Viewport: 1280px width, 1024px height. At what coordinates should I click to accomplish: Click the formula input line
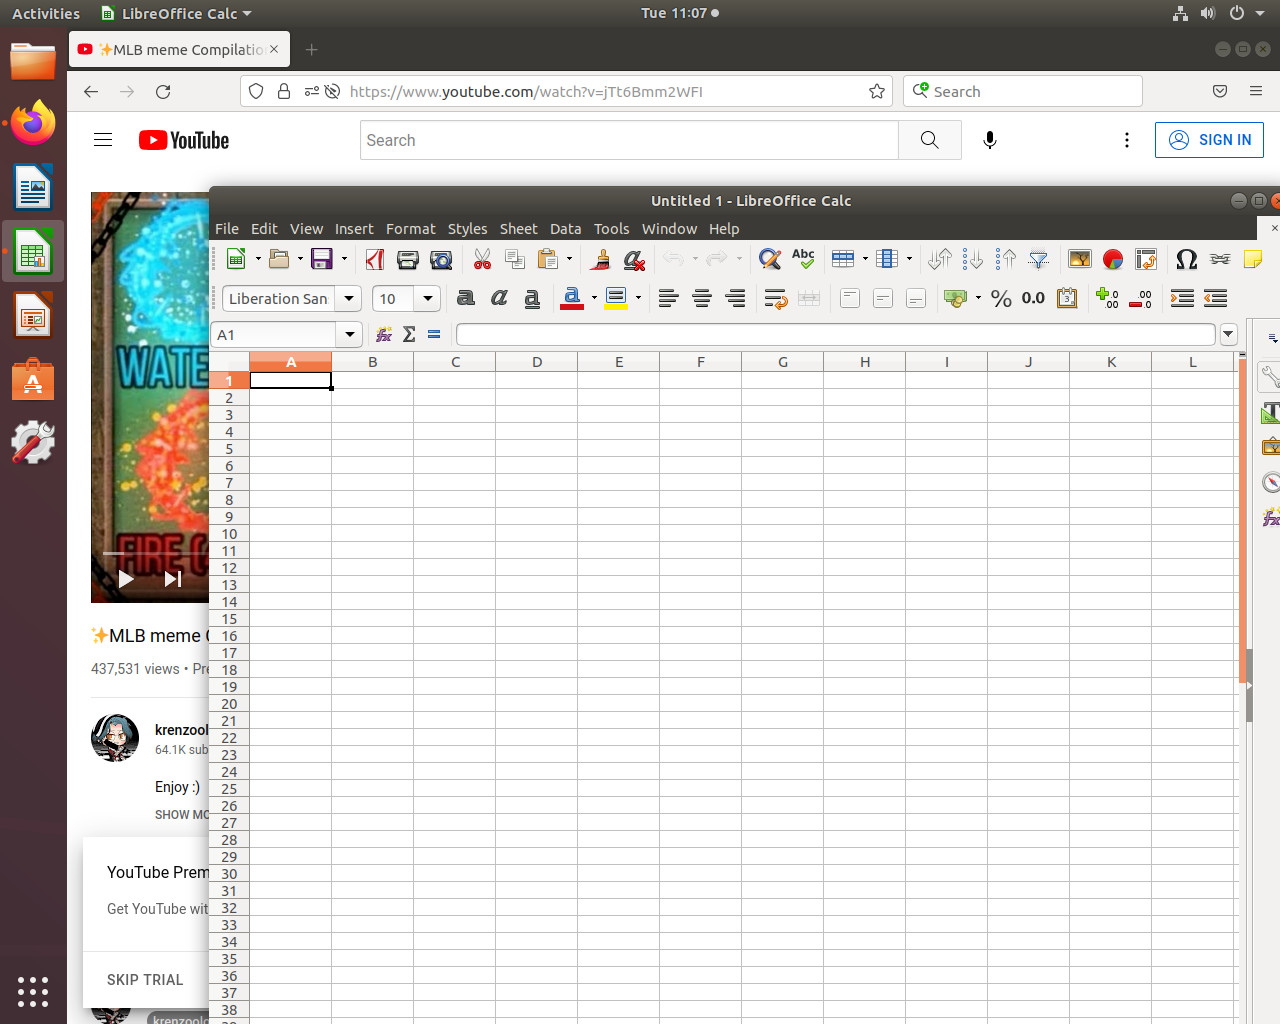click(x=836, y=334)
